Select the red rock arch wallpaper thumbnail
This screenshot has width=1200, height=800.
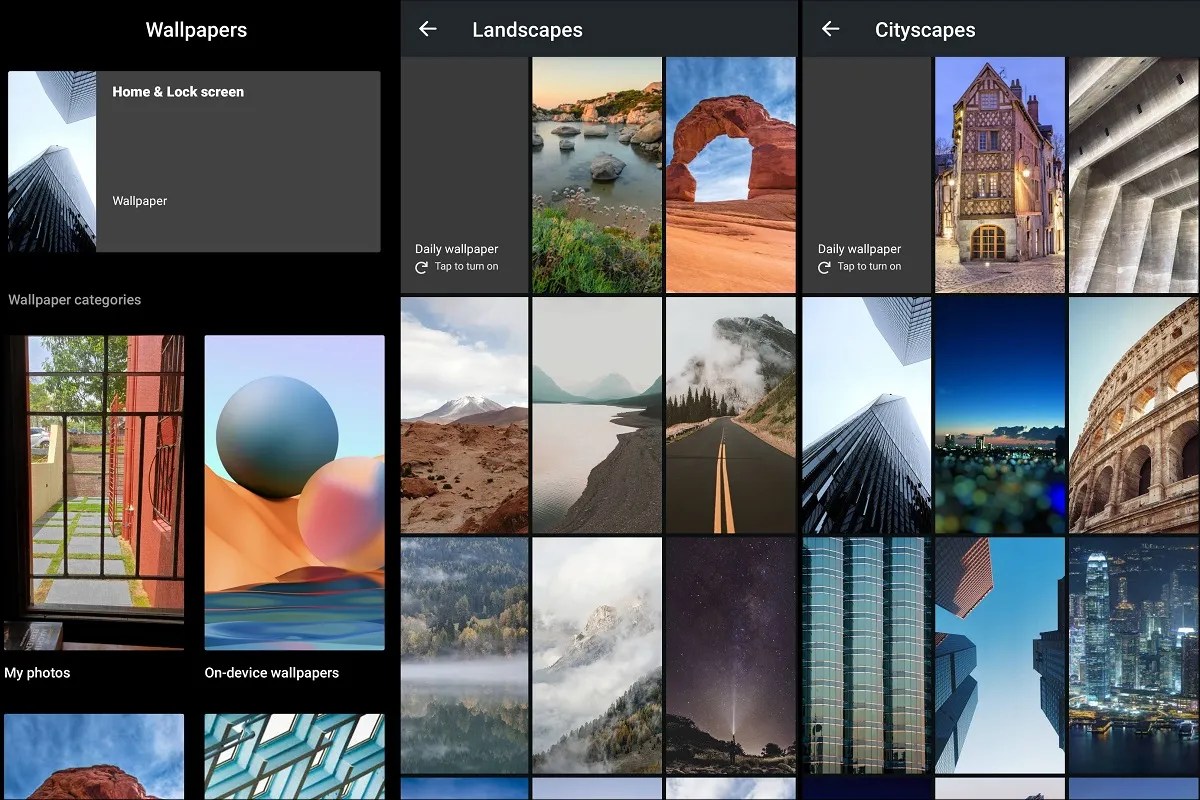tap(731, 175)
